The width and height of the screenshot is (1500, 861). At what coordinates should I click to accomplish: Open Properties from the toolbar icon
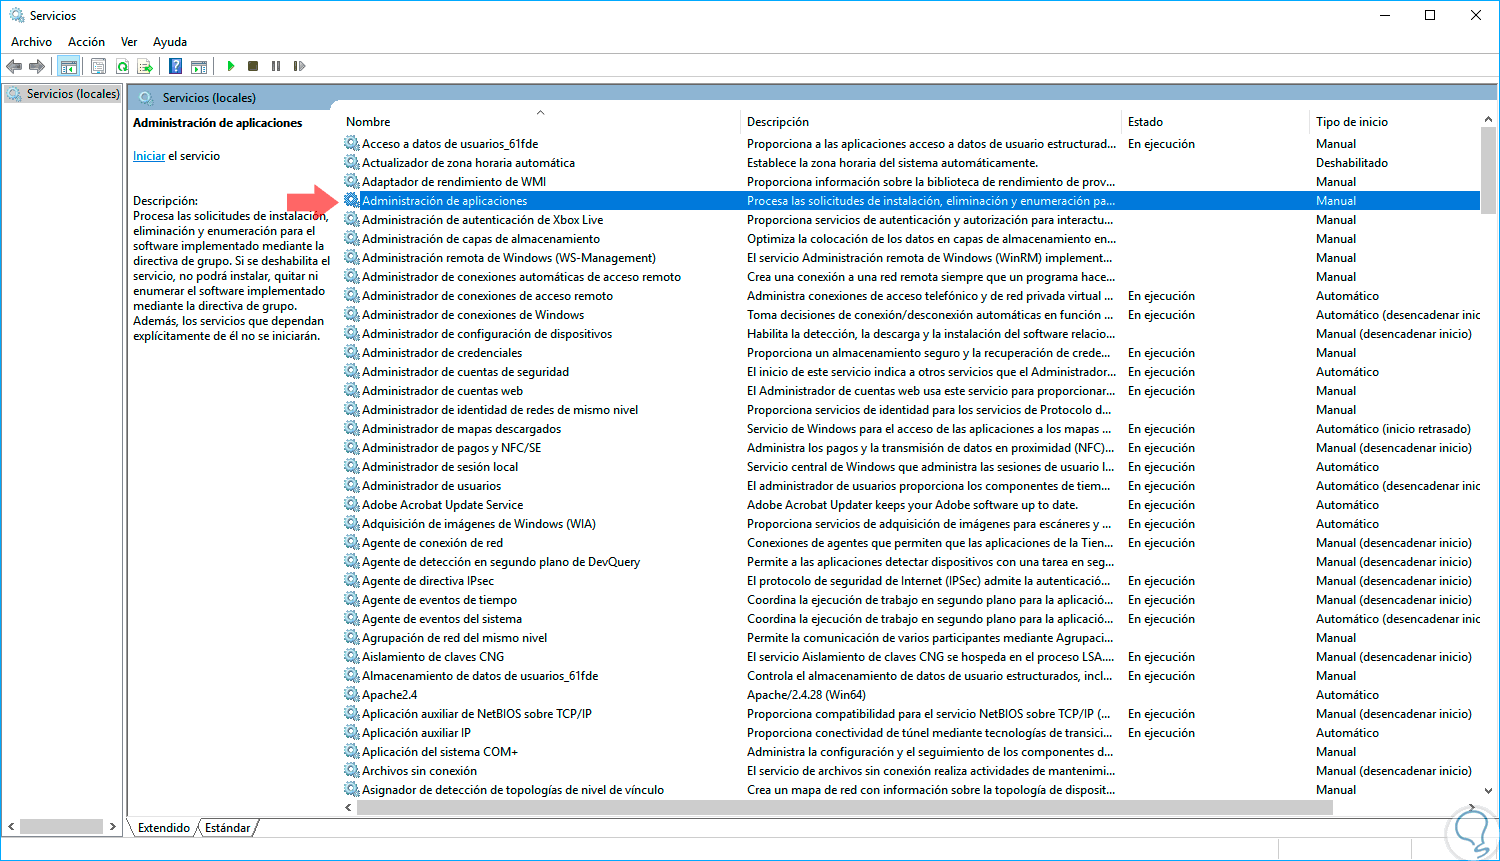[98, 66]
